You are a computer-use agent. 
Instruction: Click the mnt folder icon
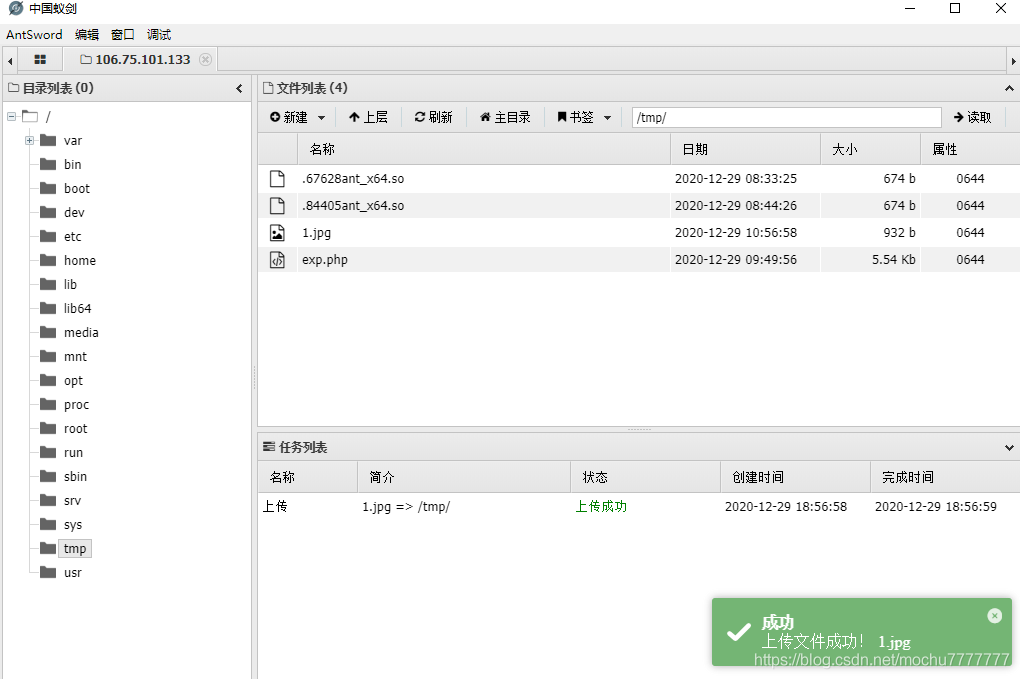[48, 356]
